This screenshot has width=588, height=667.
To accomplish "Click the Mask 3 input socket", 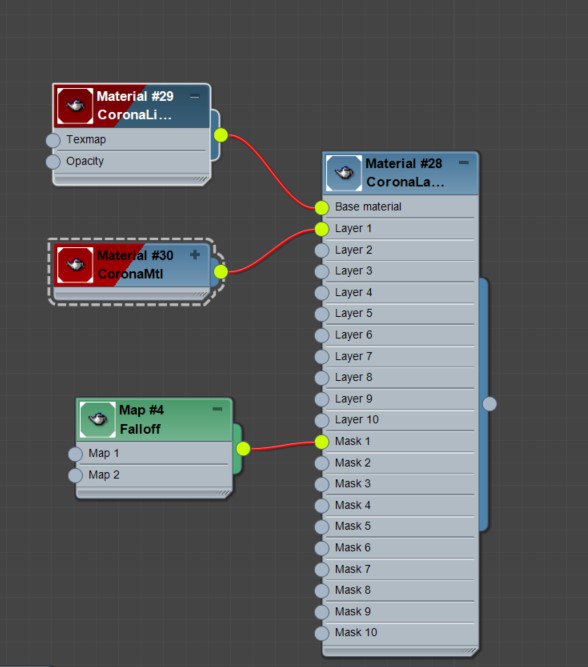I will point(322,485).
